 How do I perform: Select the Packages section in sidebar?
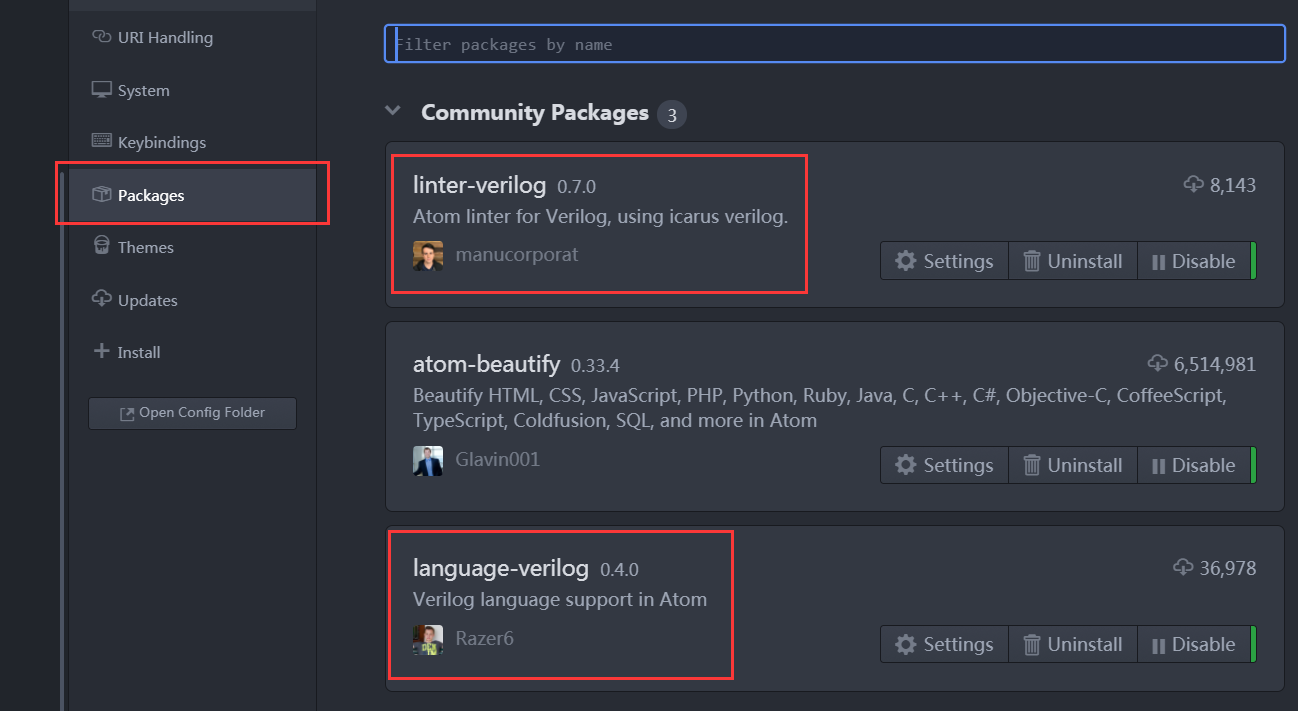148,195
